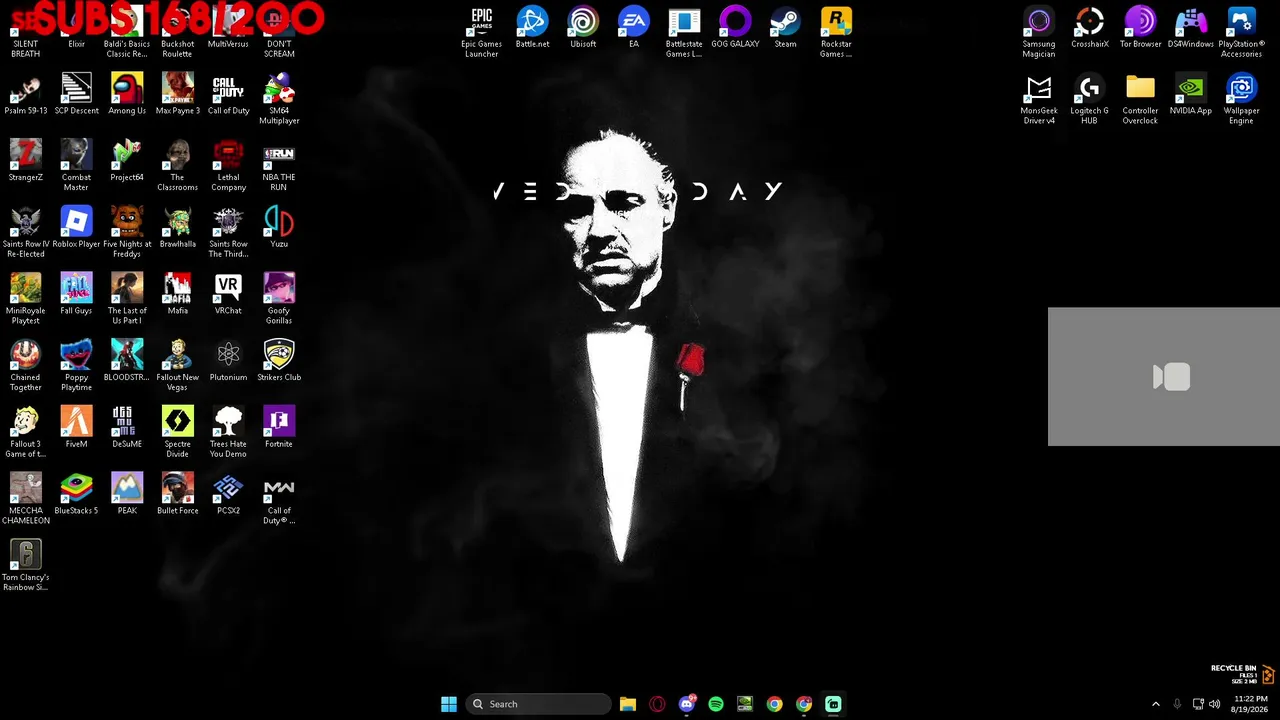Image resolution: width=1280 pixels, height=720 pixels.
Task: Select the StrangerZ shortcut
Action: (x=26, y=161)
